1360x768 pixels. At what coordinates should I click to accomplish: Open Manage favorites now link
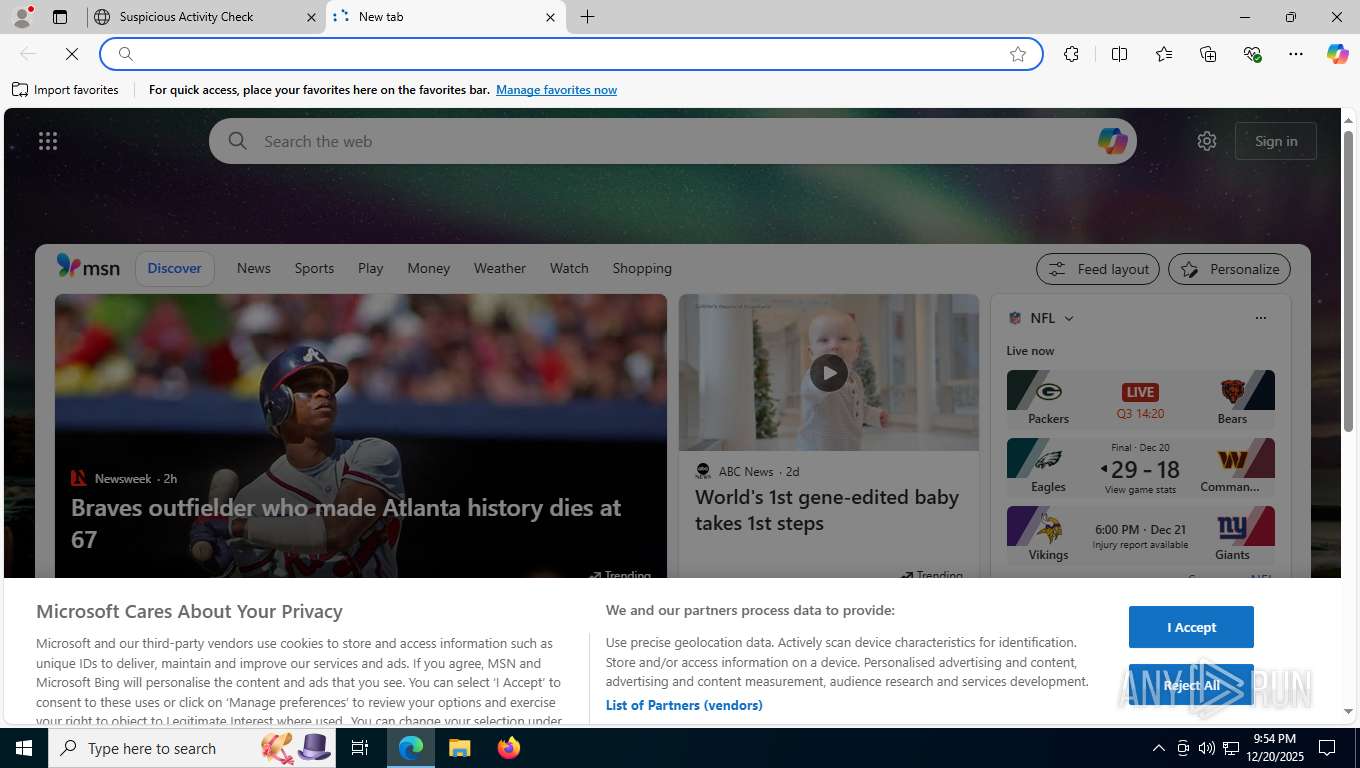[x=556, y=90]
